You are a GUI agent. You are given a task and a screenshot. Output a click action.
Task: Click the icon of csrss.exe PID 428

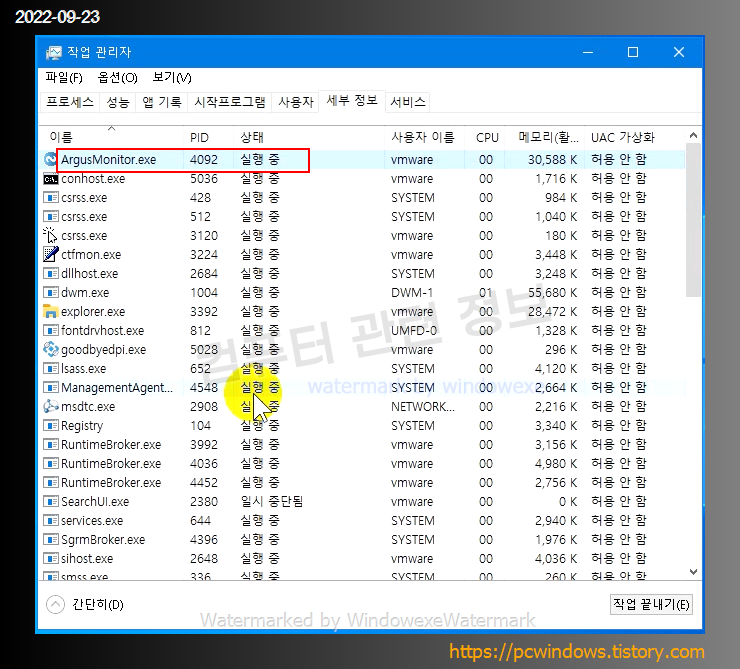[x=50, y=198]
